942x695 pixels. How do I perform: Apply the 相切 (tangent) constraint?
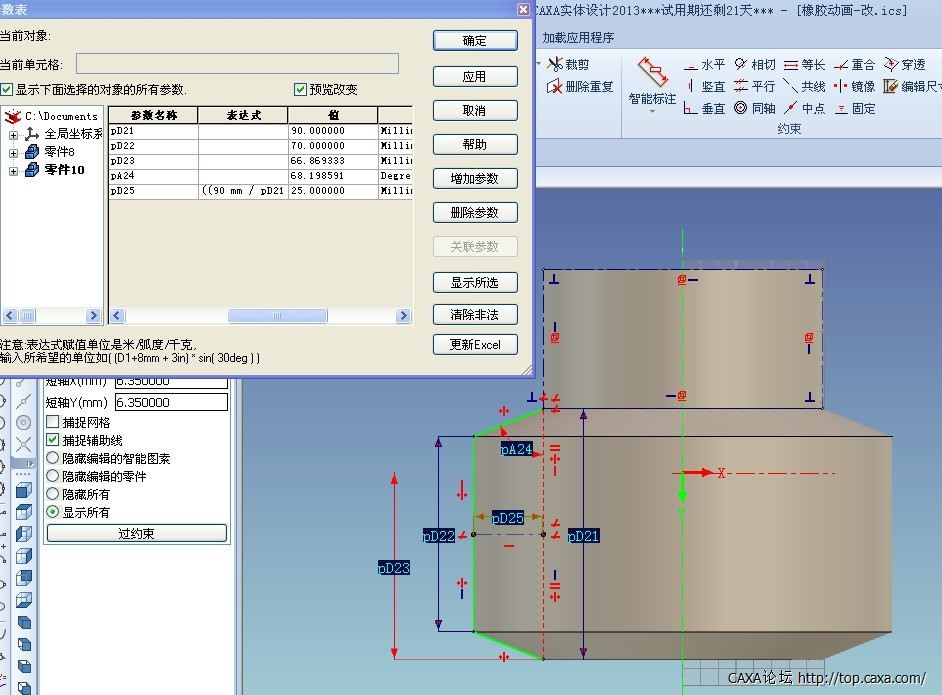click(x=755, y=65)
